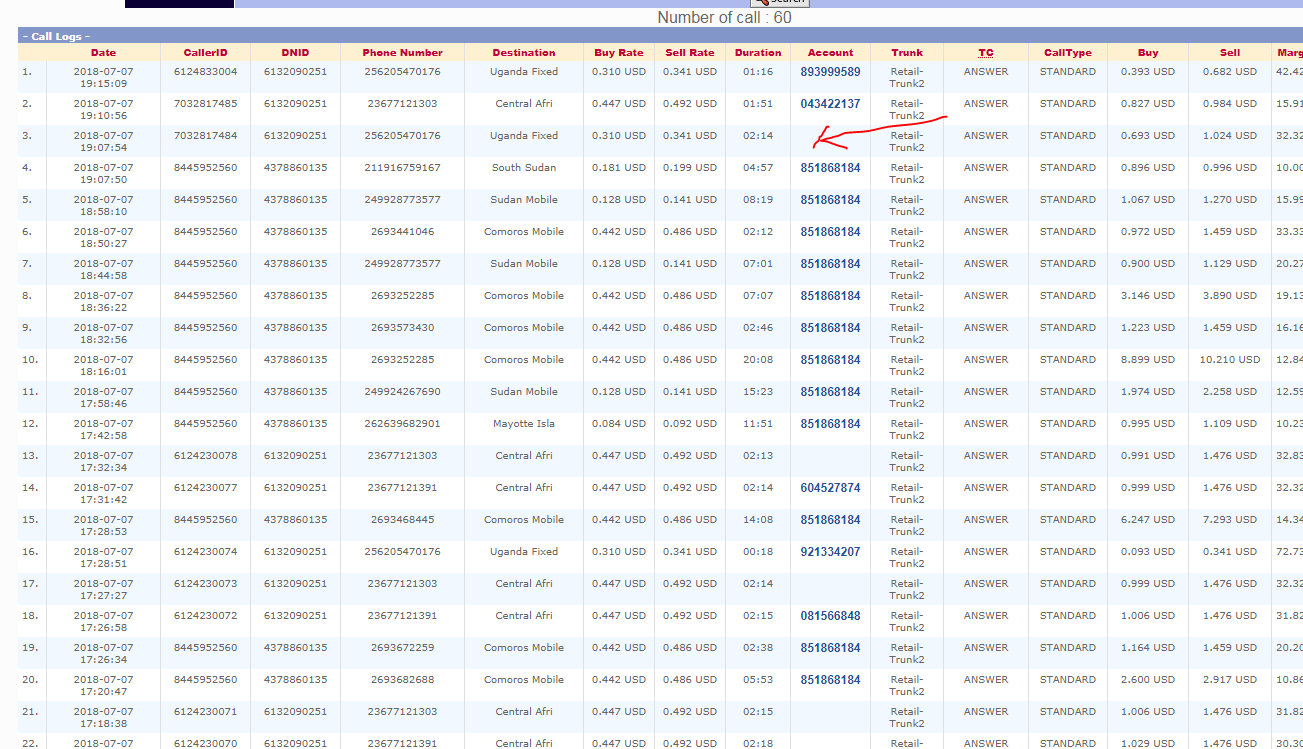The height and width of the screenshot is (749, 1303).
Task: Click the 00:18 duration cell
Action: tap(758, 552)
